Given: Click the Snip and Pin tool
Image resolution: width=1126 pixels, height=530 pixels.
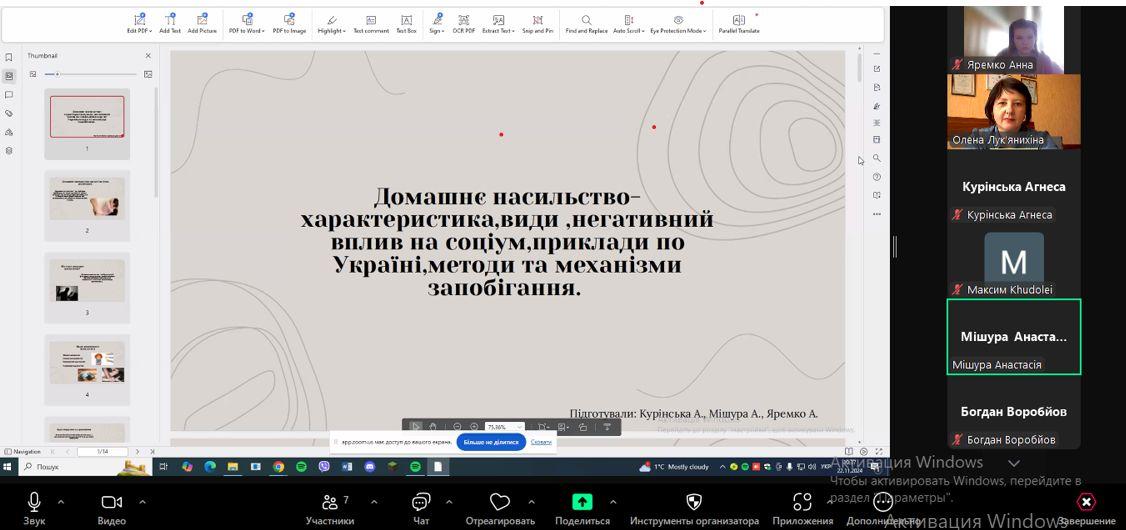Looking at the screenshot, I should [x=537, y=23].
